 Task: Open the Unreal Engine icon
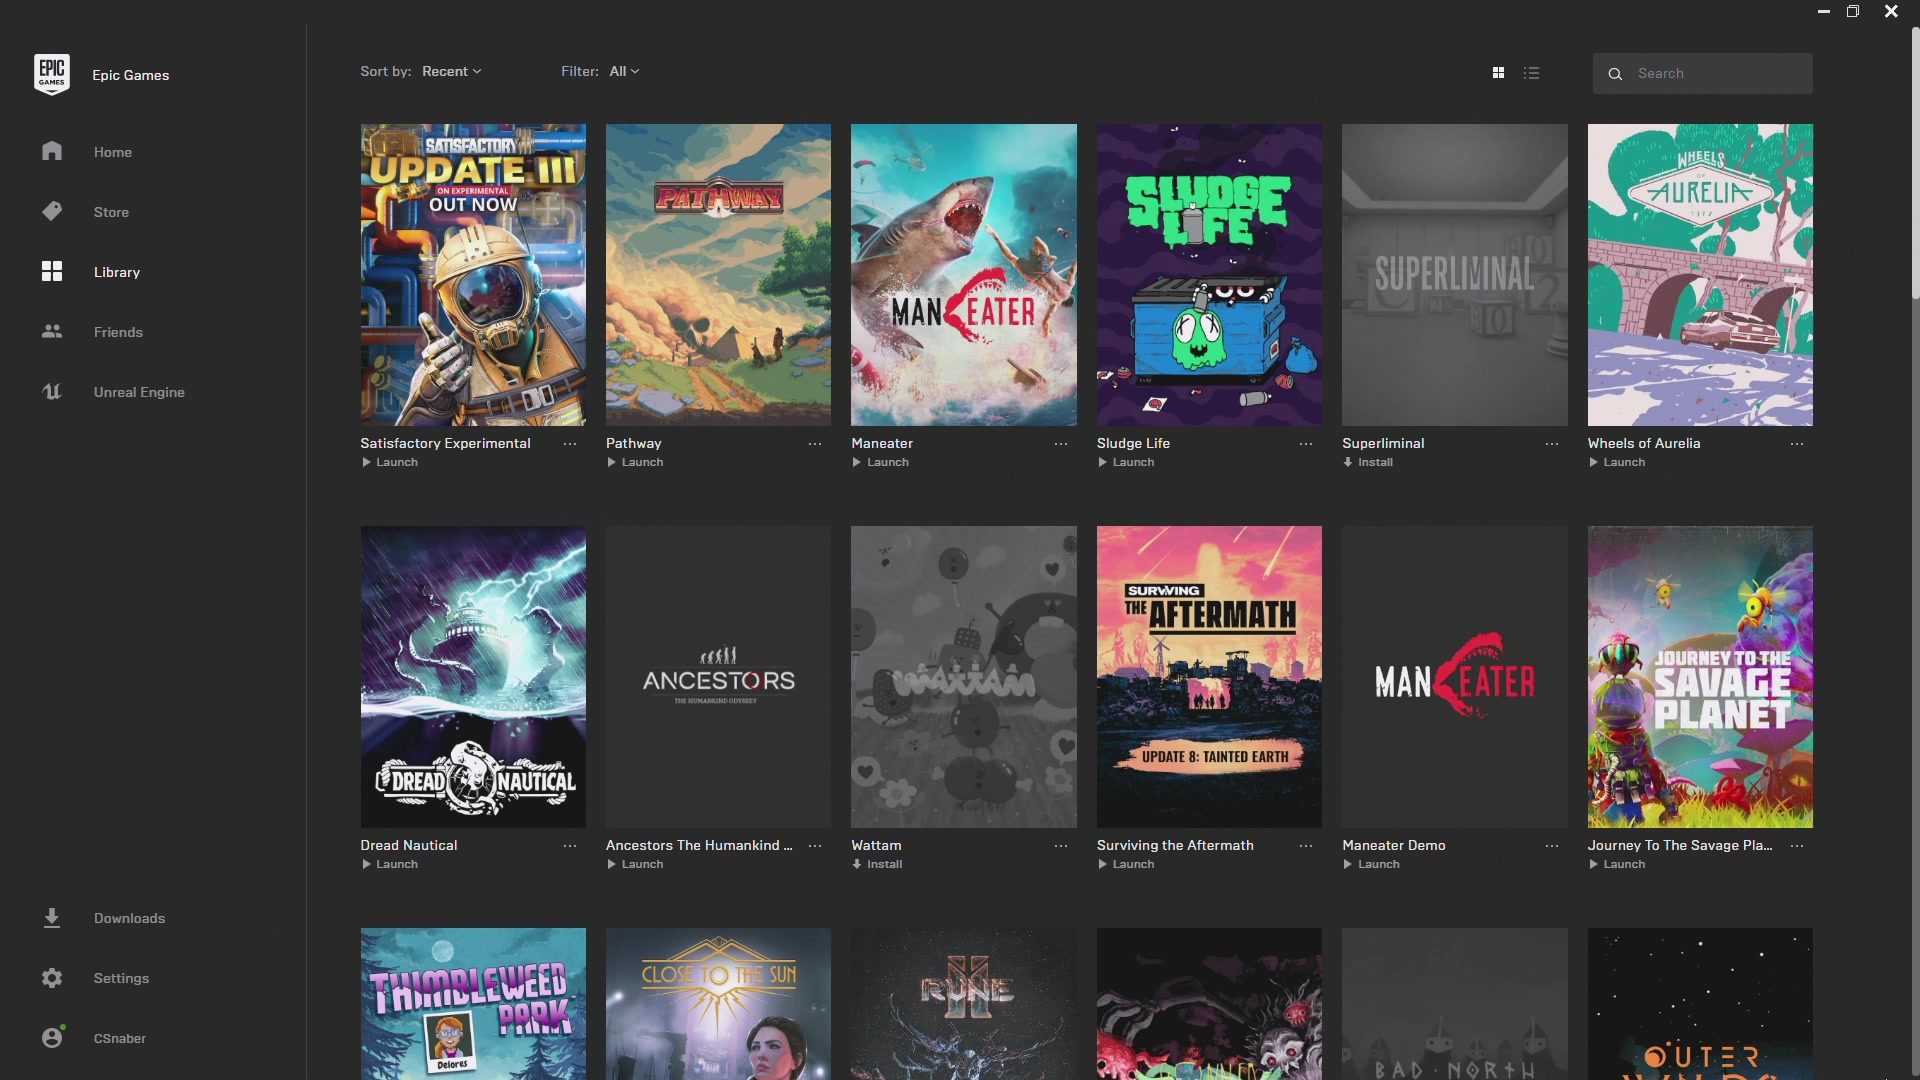click(x=52, y=391)
